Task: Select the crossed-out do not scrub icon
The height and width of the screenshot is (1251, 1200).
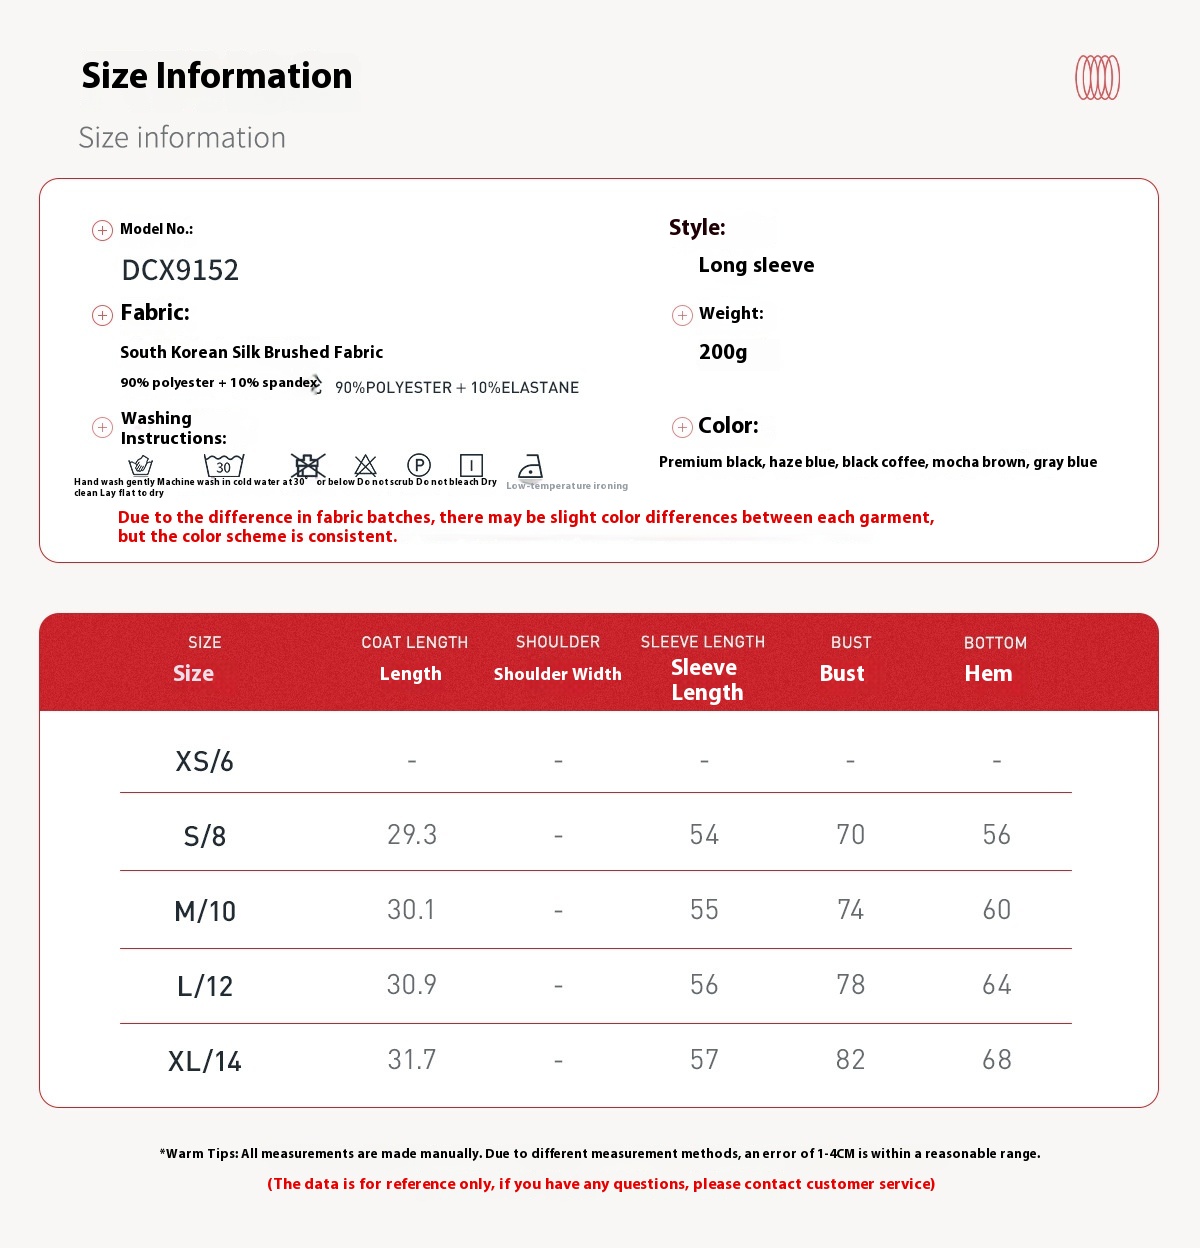Action: pos(308,465)
